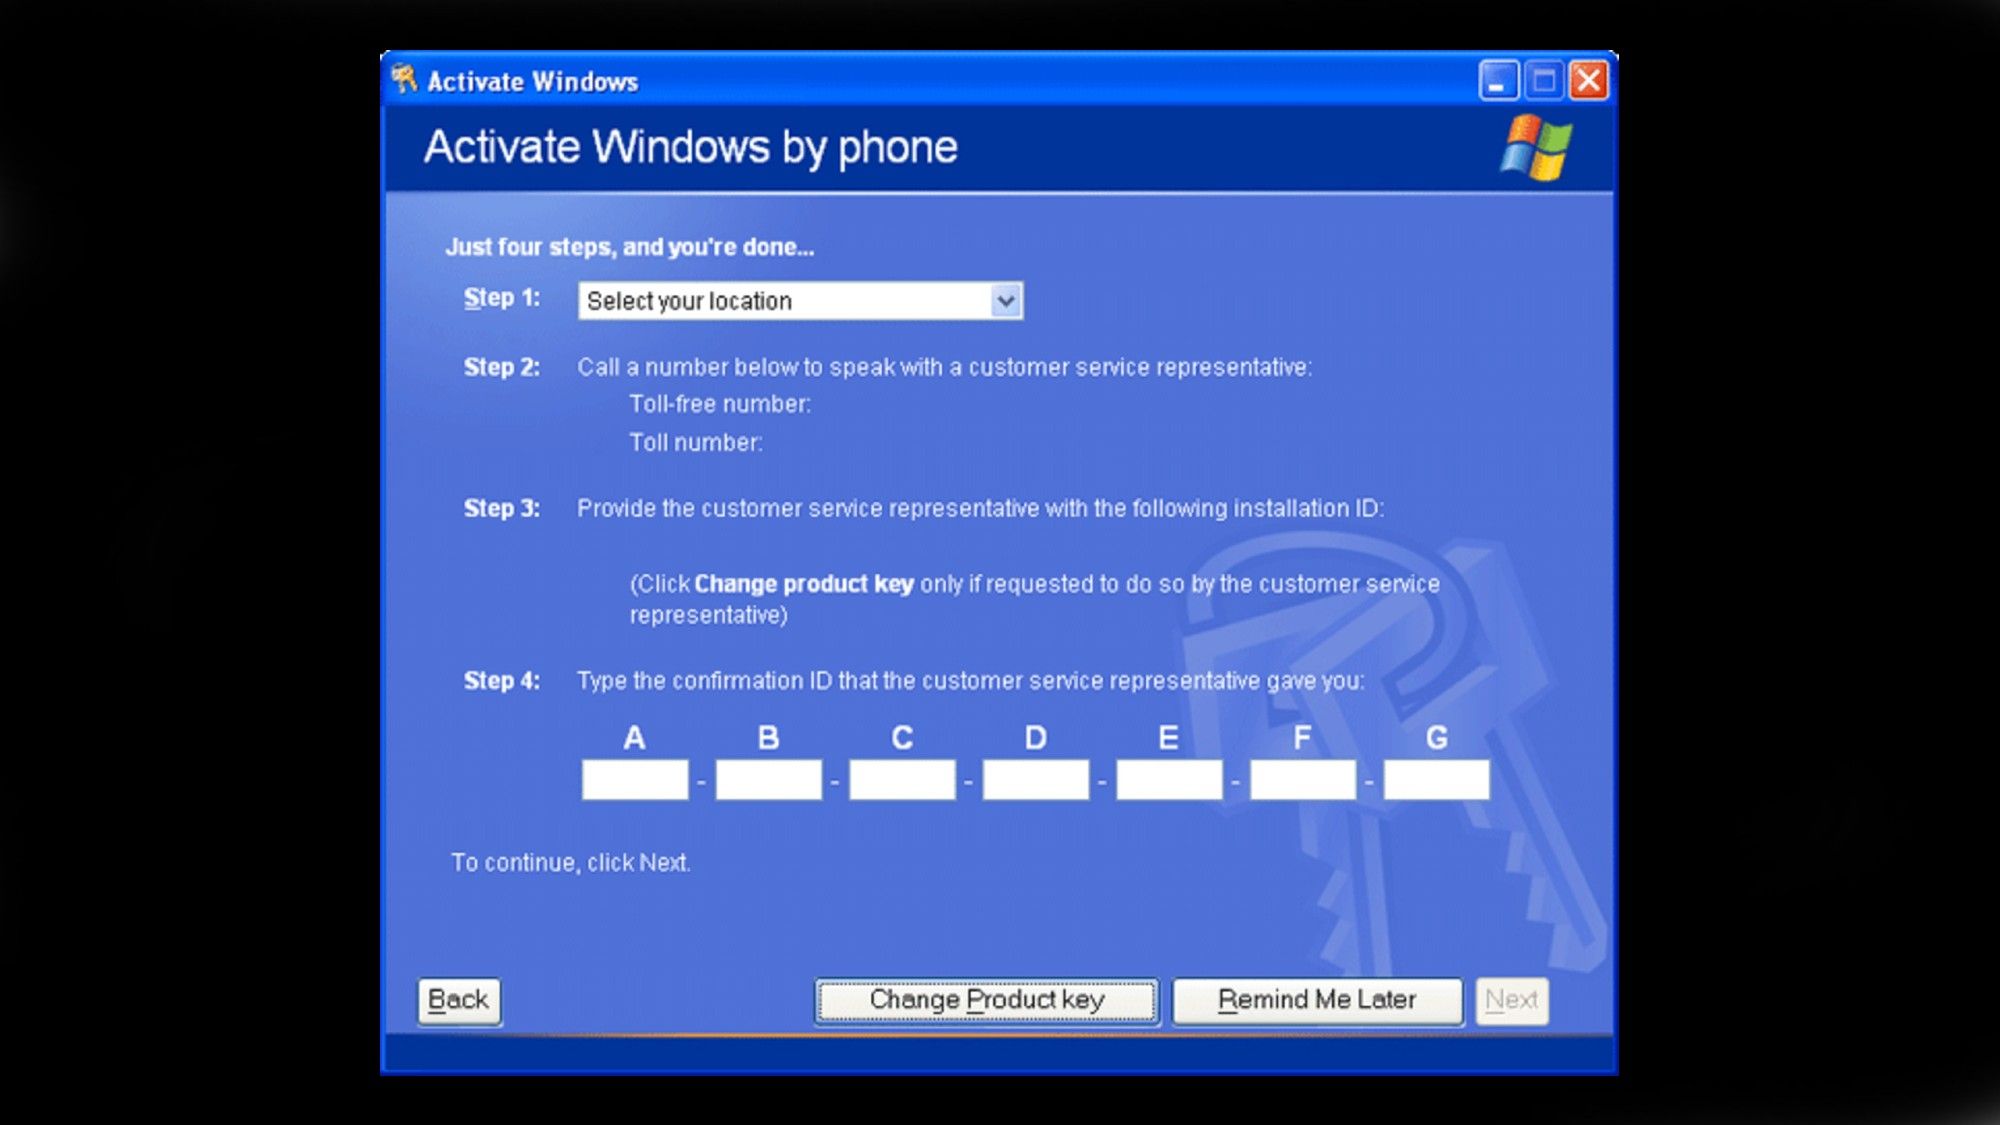Close the Activate Windows dialog
The image size is (2000, 1125).
pos(1589,80)
